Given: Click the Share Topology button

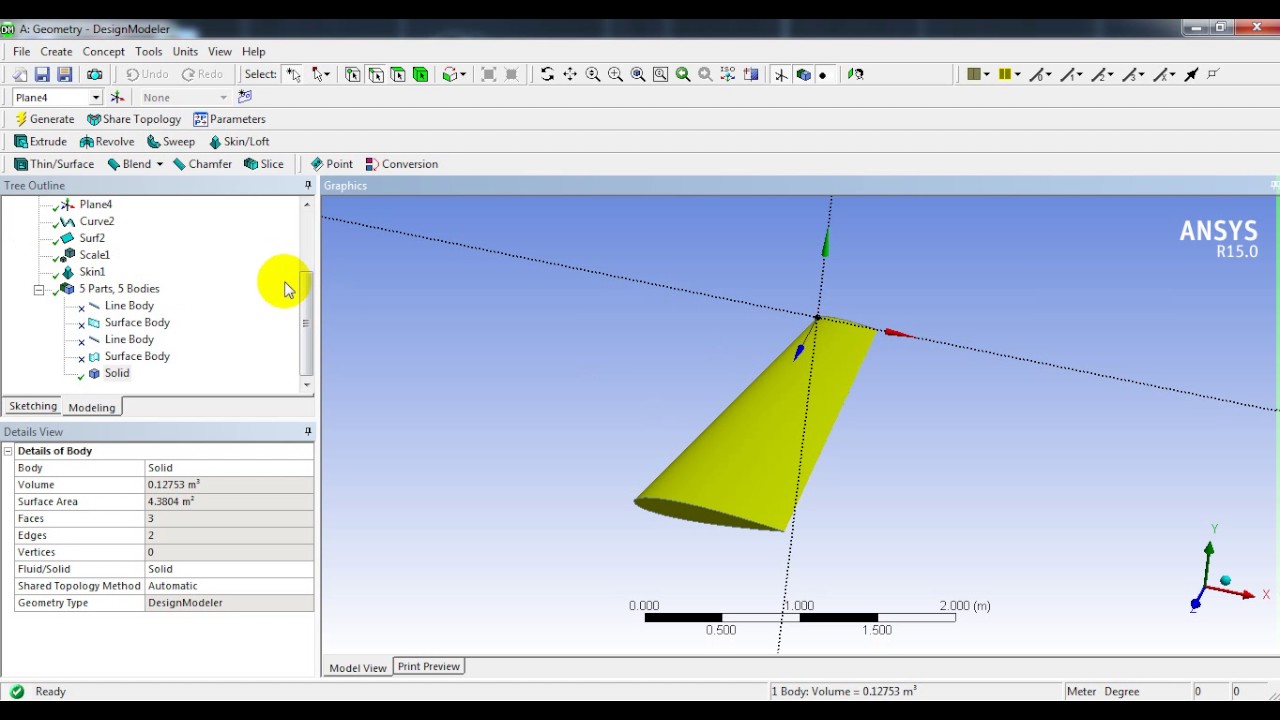Looking at the screenshot, I should point(134,119).
